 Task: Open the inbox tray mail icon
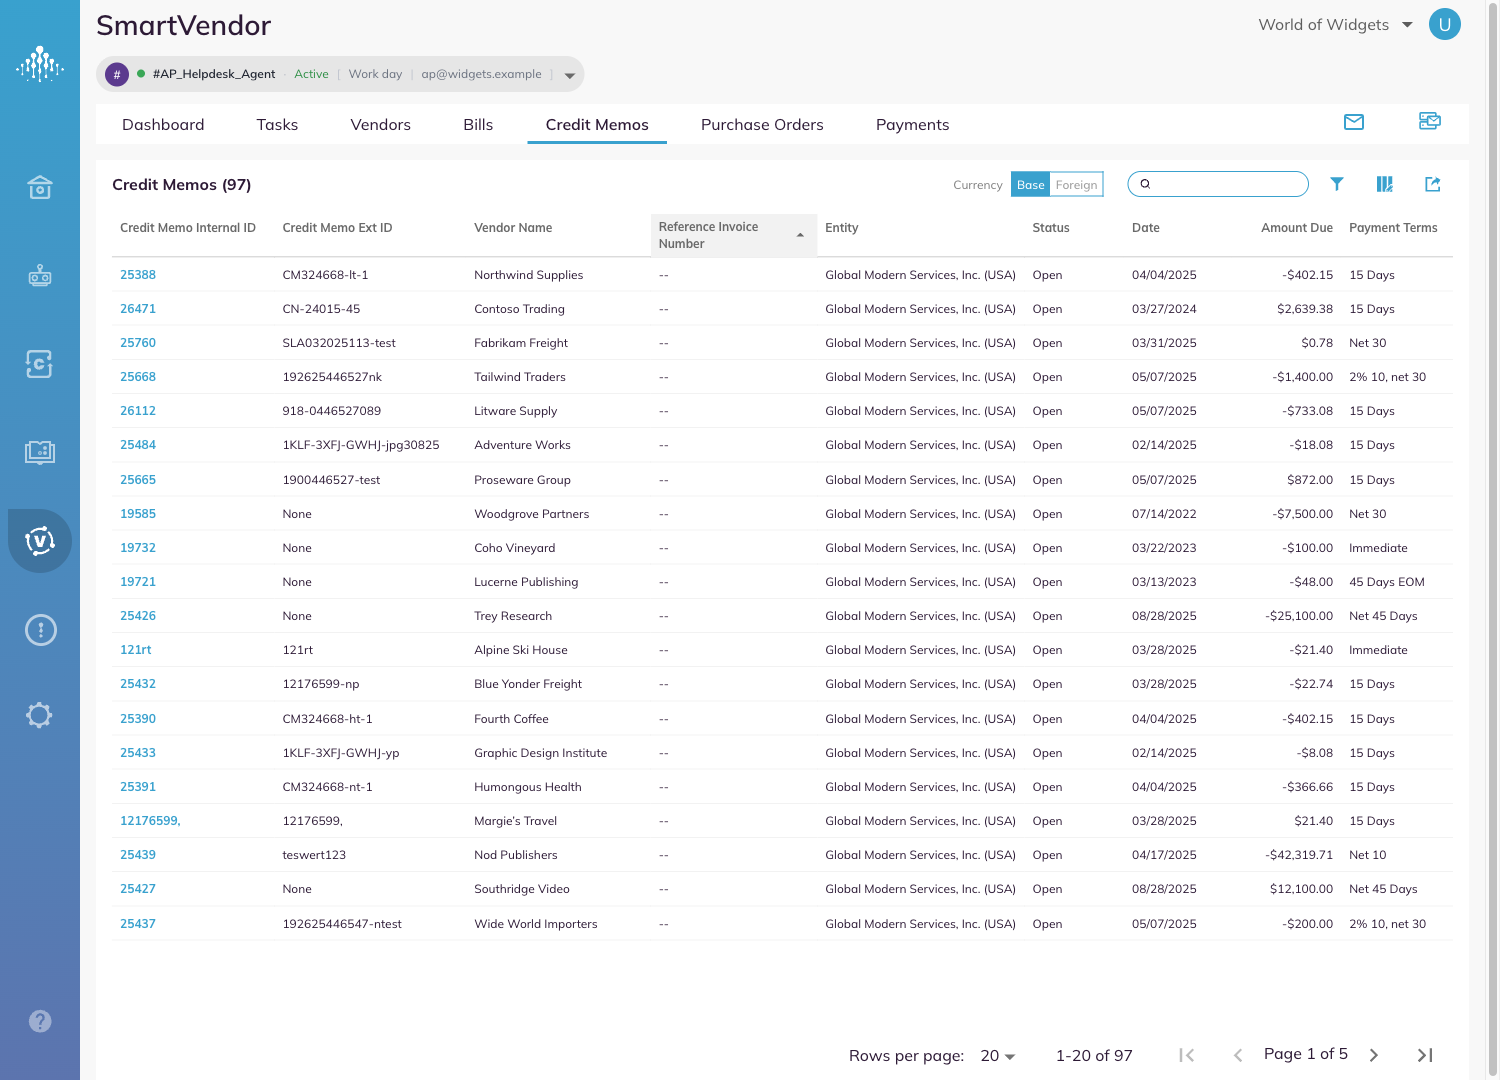click(x=1430, y=121)
